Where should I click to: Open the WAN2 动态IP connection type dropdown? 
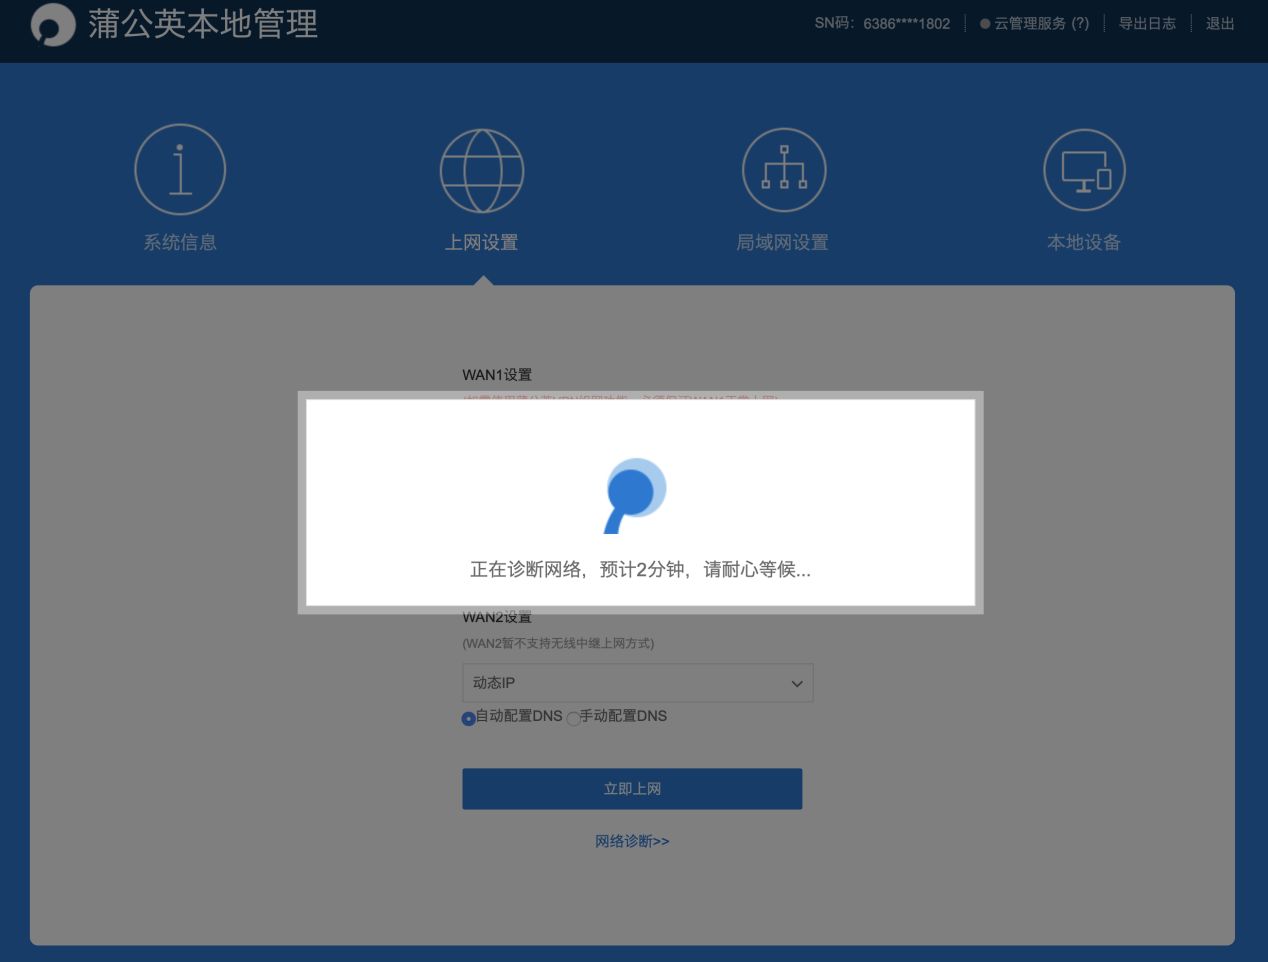tap(638, 683)
